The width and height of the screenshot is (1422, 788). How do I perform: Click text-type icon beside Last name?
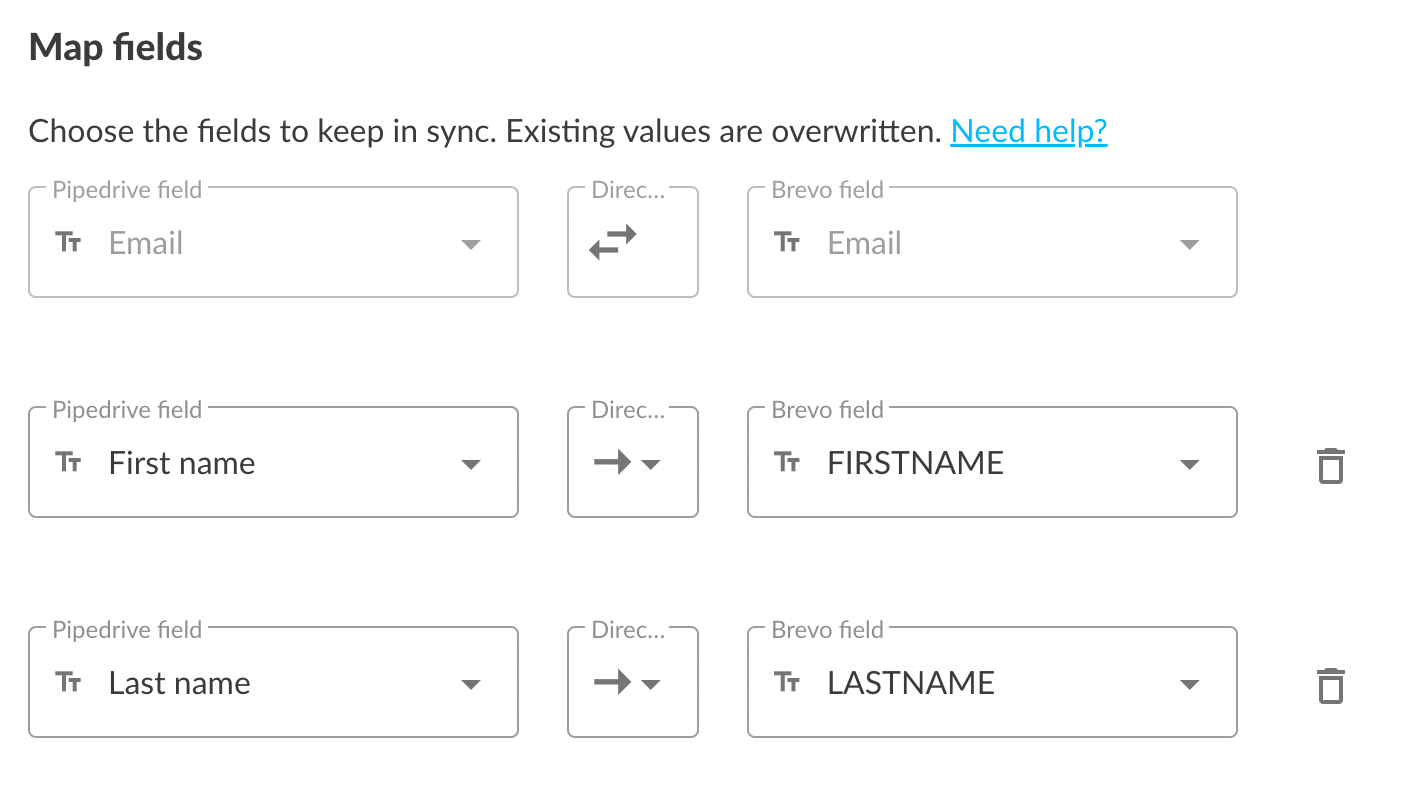point(69,683)
